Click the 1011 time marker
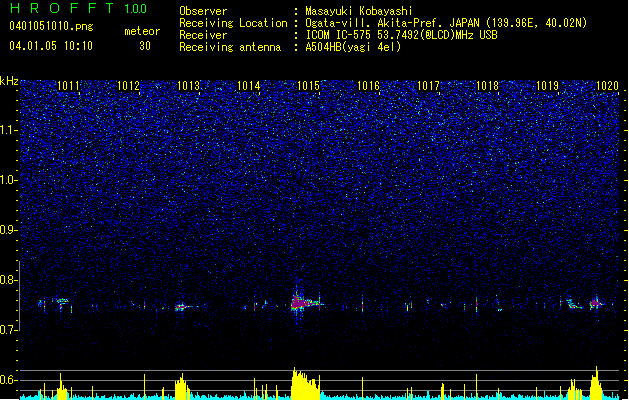Screen dimensions: 629x400 coord(69,86)
